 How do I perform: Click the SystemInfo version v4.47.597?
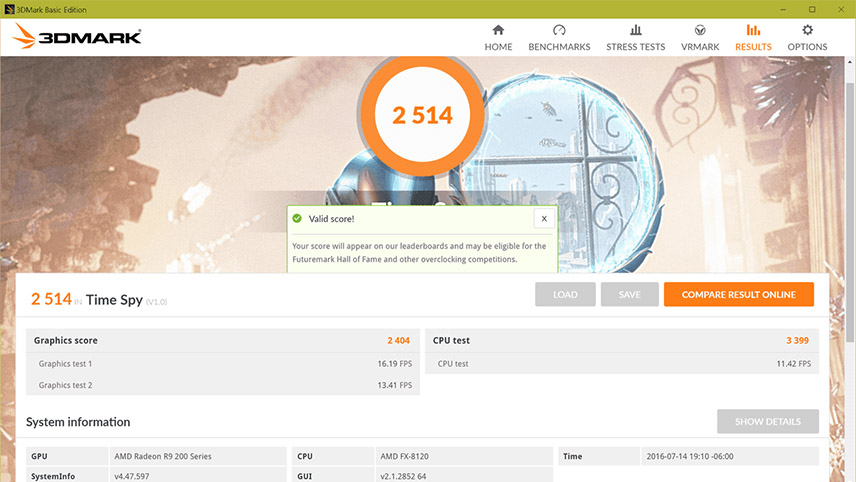pyautogui.click(x=132, y=476)
